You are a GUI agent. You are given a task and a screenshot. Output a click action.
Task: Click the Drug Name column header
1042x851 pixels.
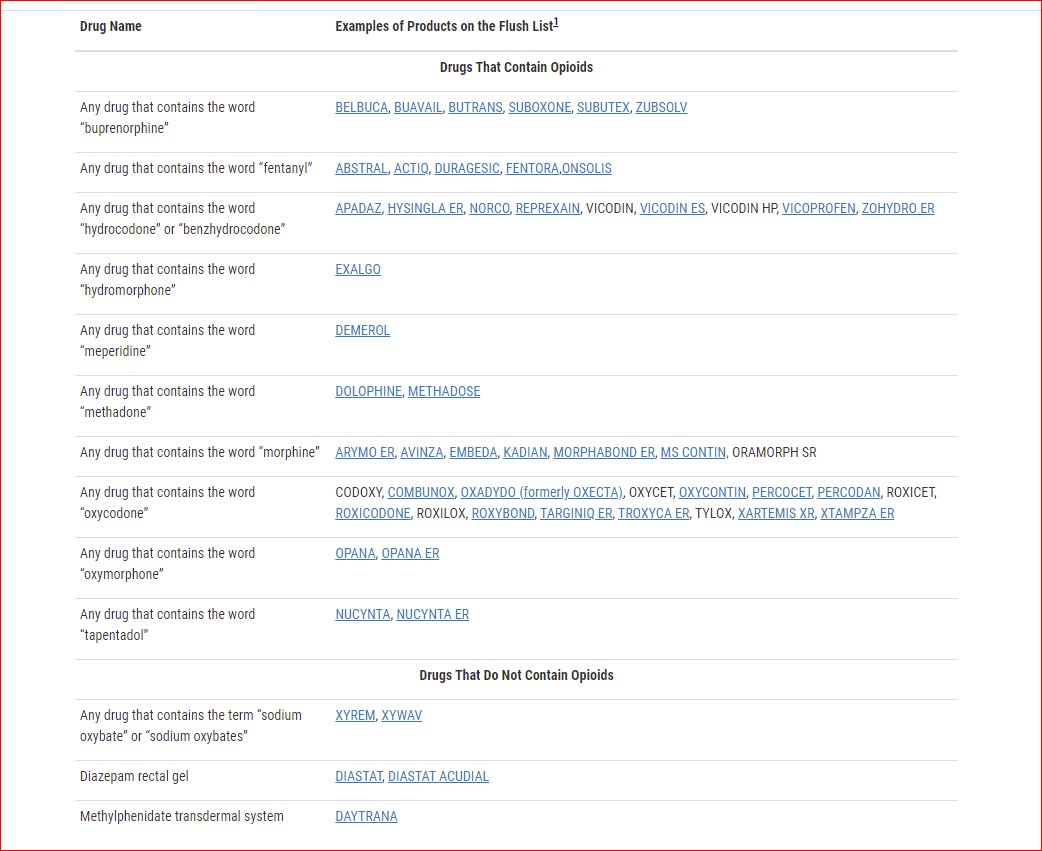111,27
